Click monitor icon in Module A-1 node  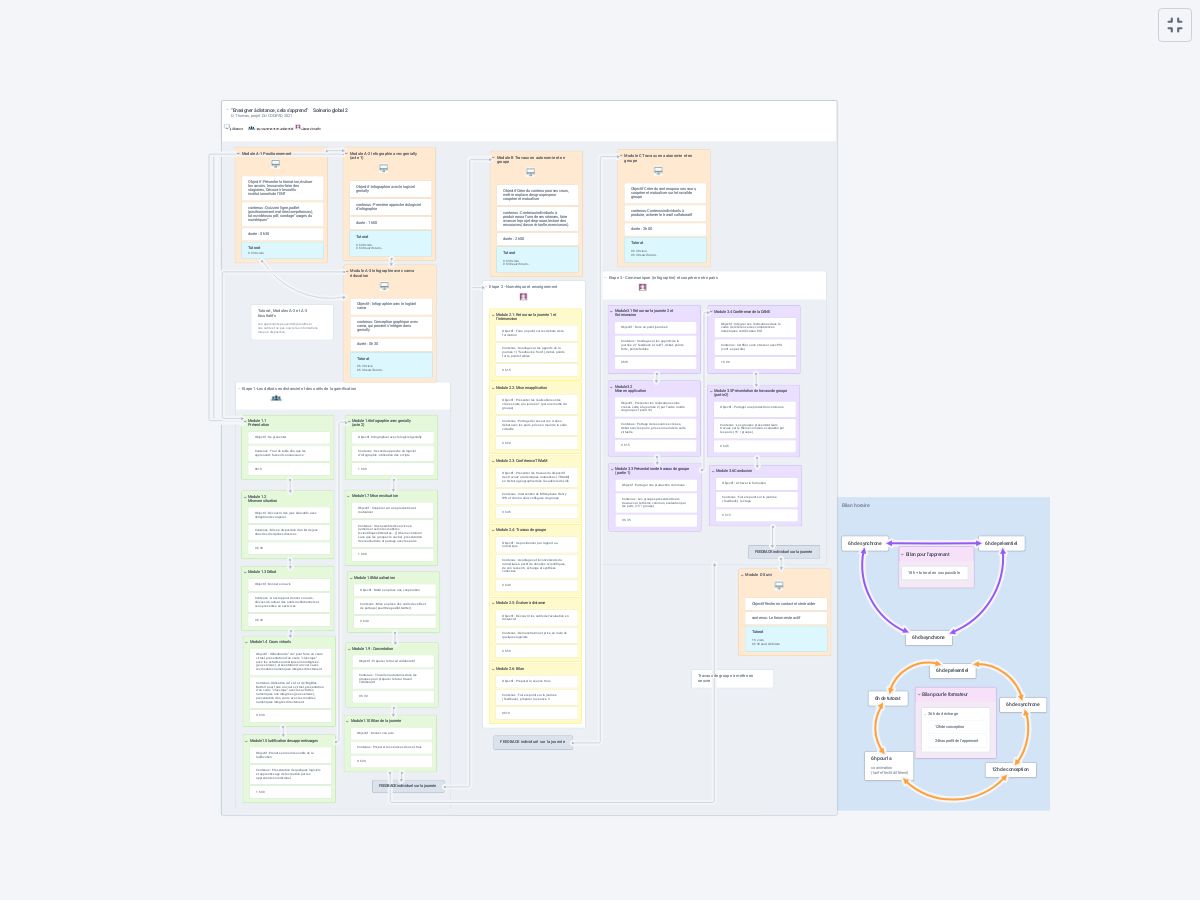275,164
